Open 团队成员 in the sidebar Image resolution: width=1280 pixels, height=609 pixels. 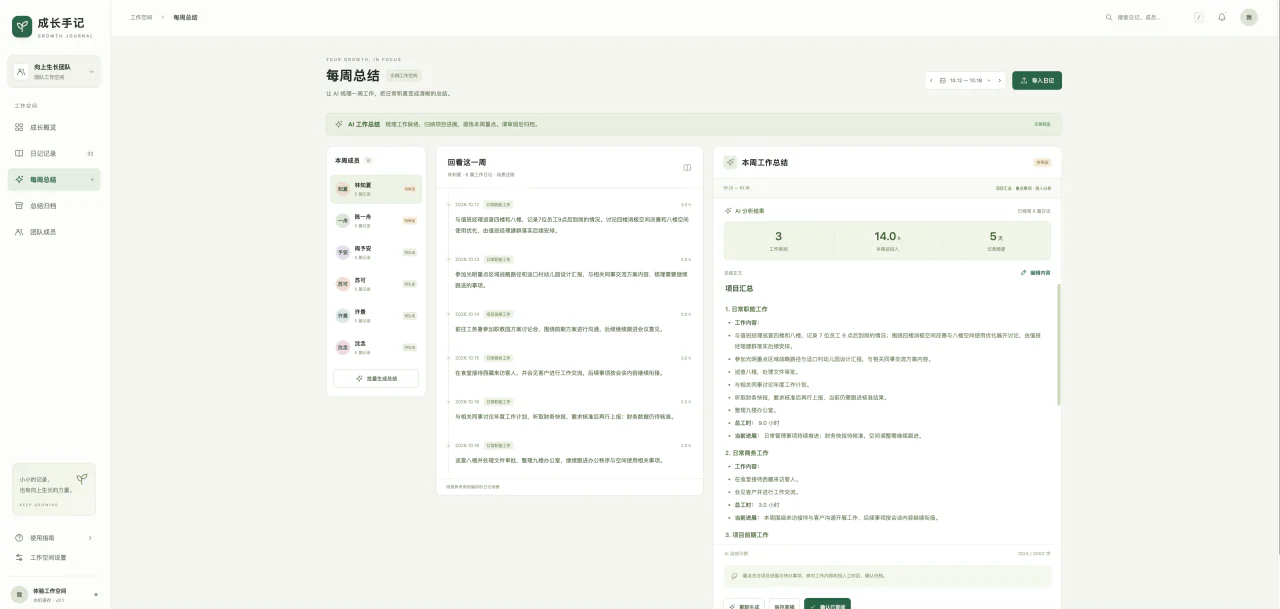[x=55, y=232]
